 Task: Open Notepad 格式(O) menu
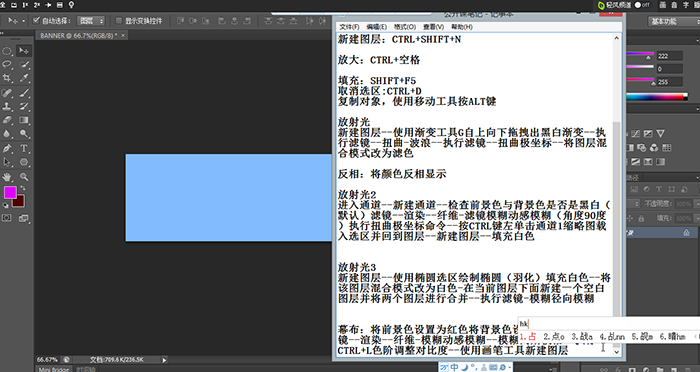pos(404,27)
